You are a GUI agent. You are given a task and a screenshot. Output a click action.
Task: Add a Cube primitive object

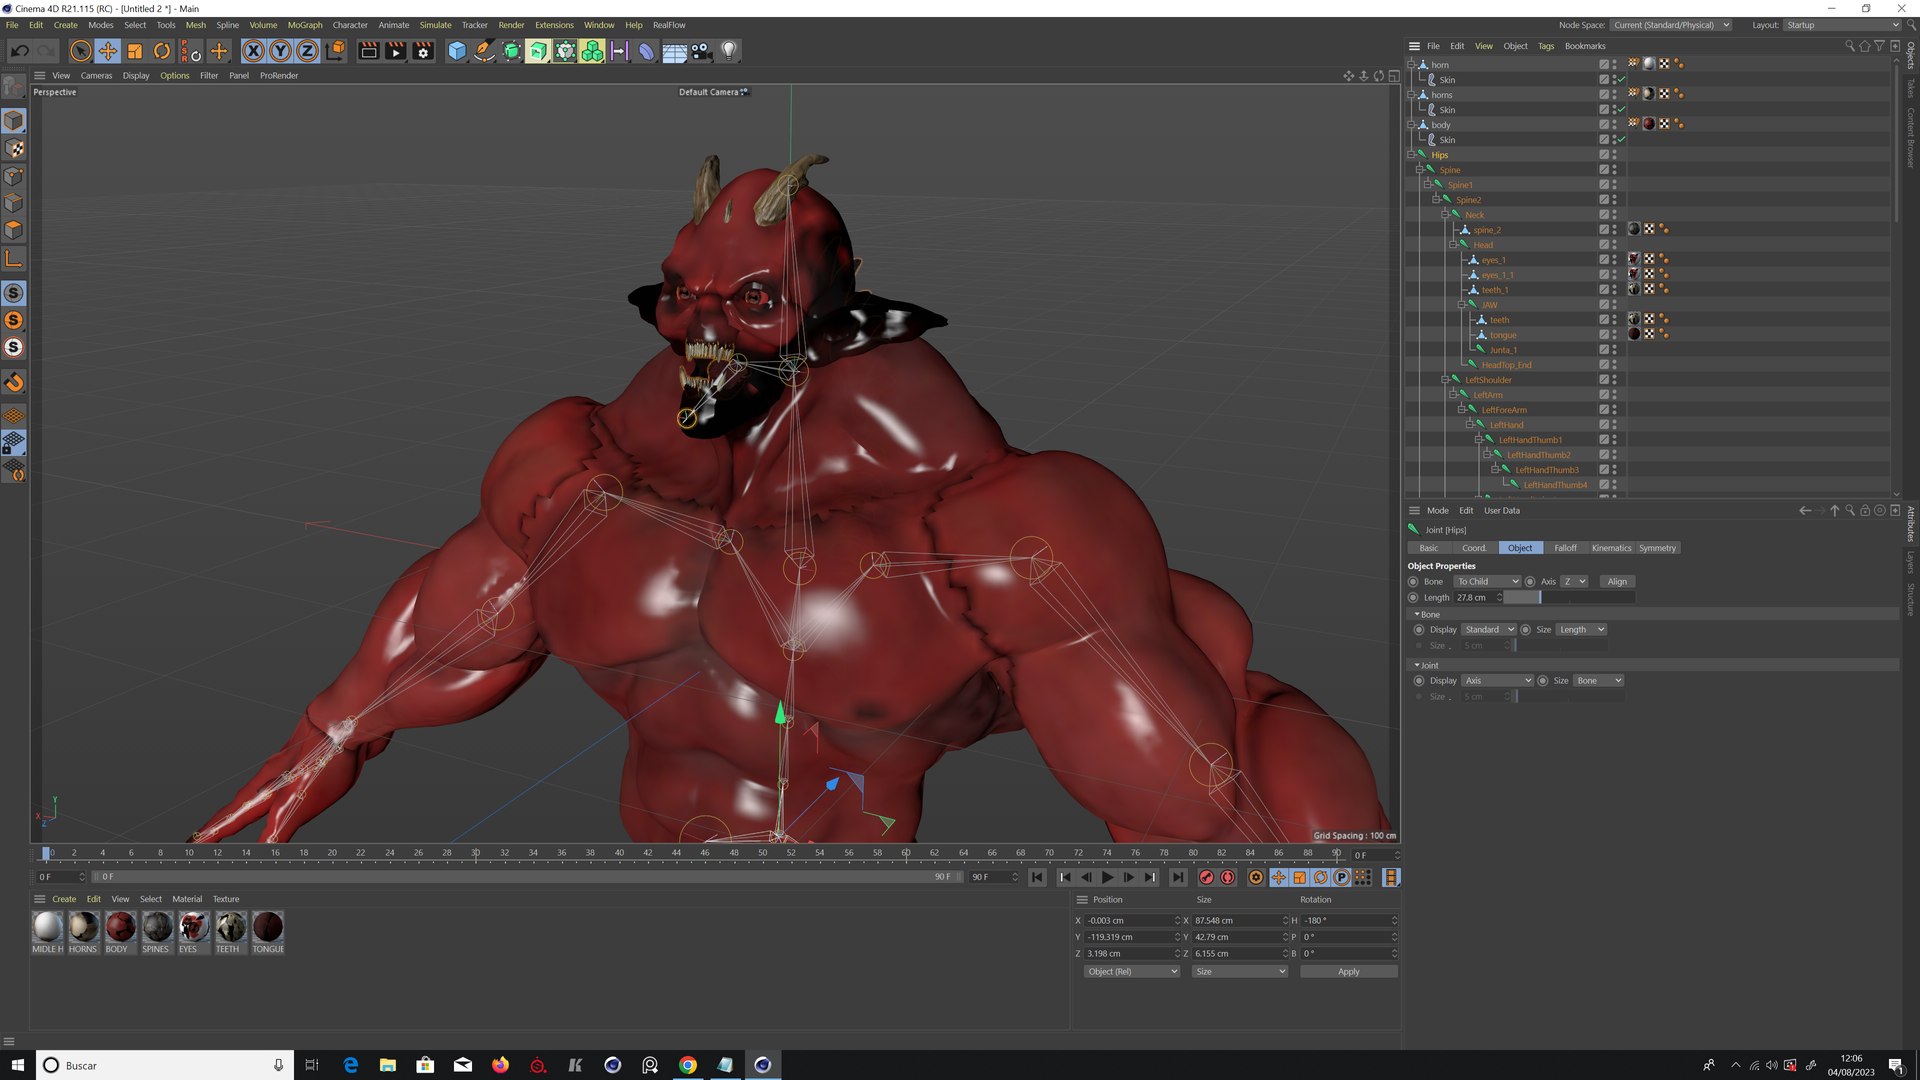point(457,51)
